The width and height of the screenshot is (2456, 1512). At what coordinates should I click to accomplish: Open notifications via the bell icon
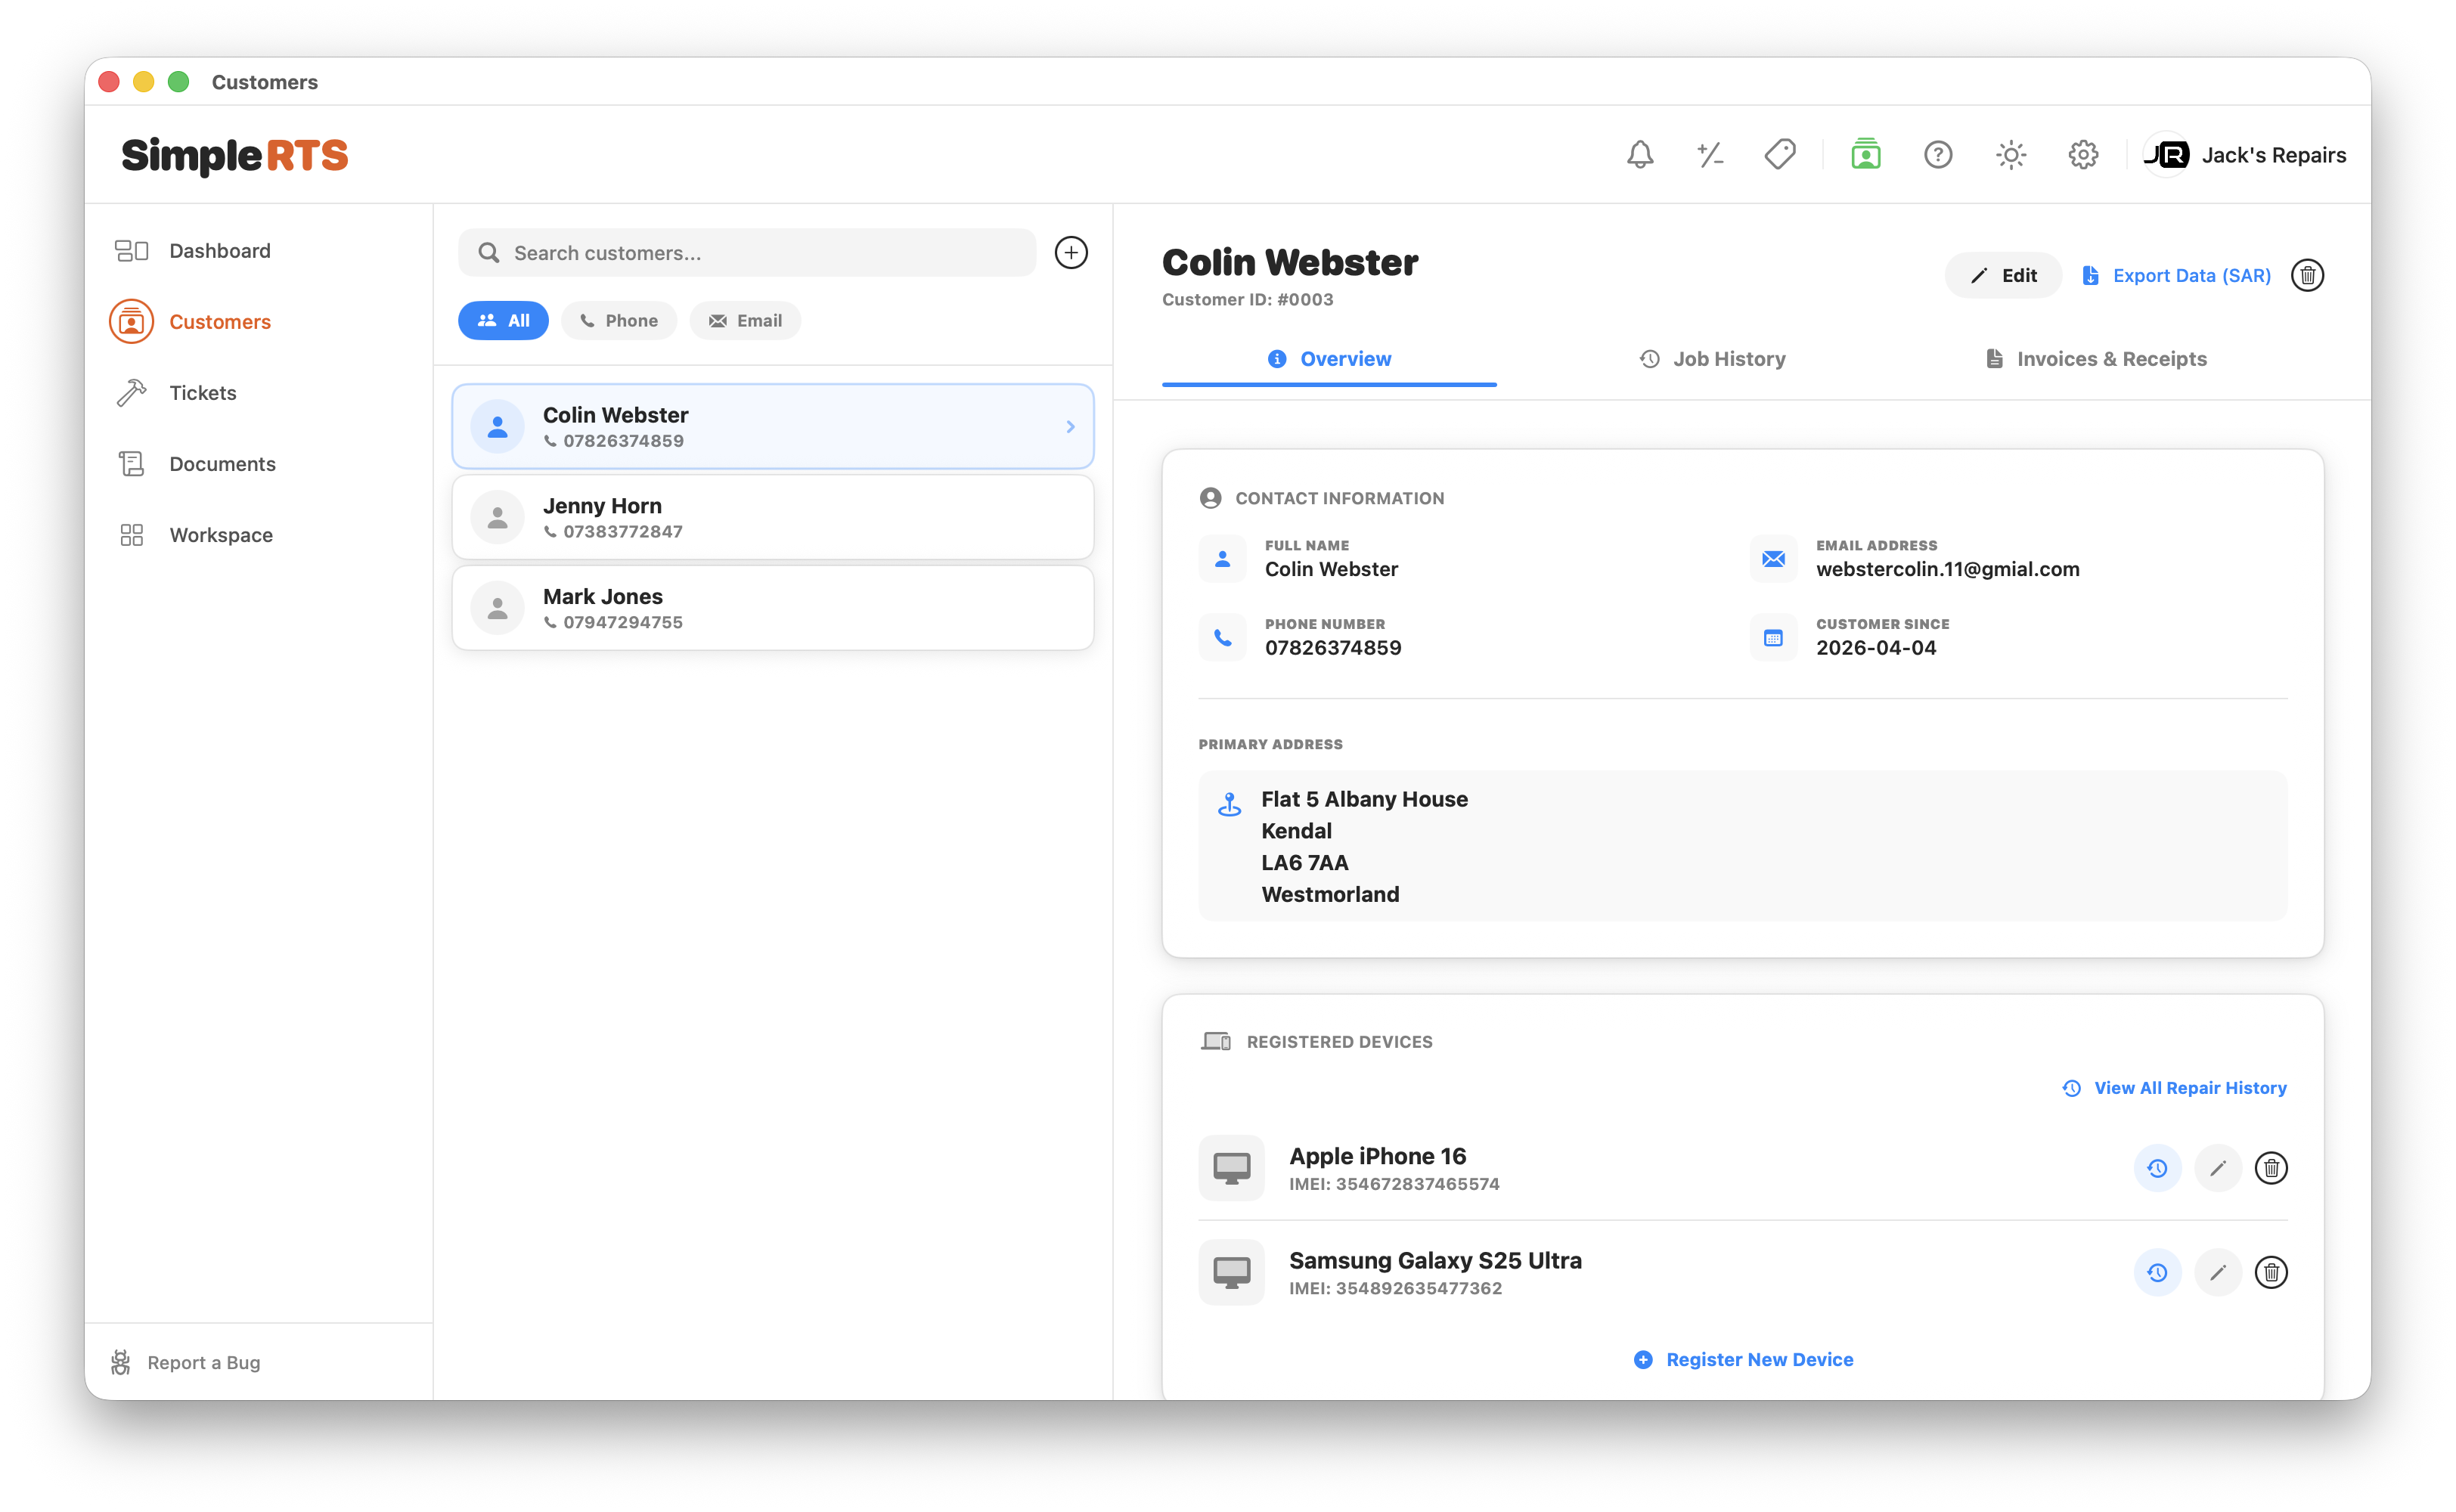click(1639, 155)
